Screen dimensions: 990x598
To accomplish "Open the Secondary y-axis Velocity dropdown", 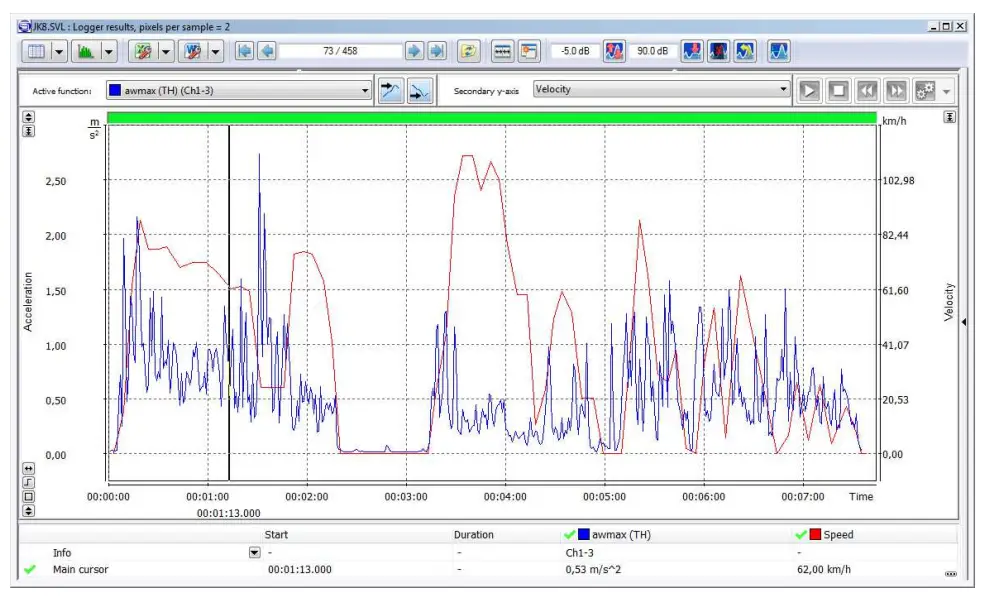I will coord(783,90).
